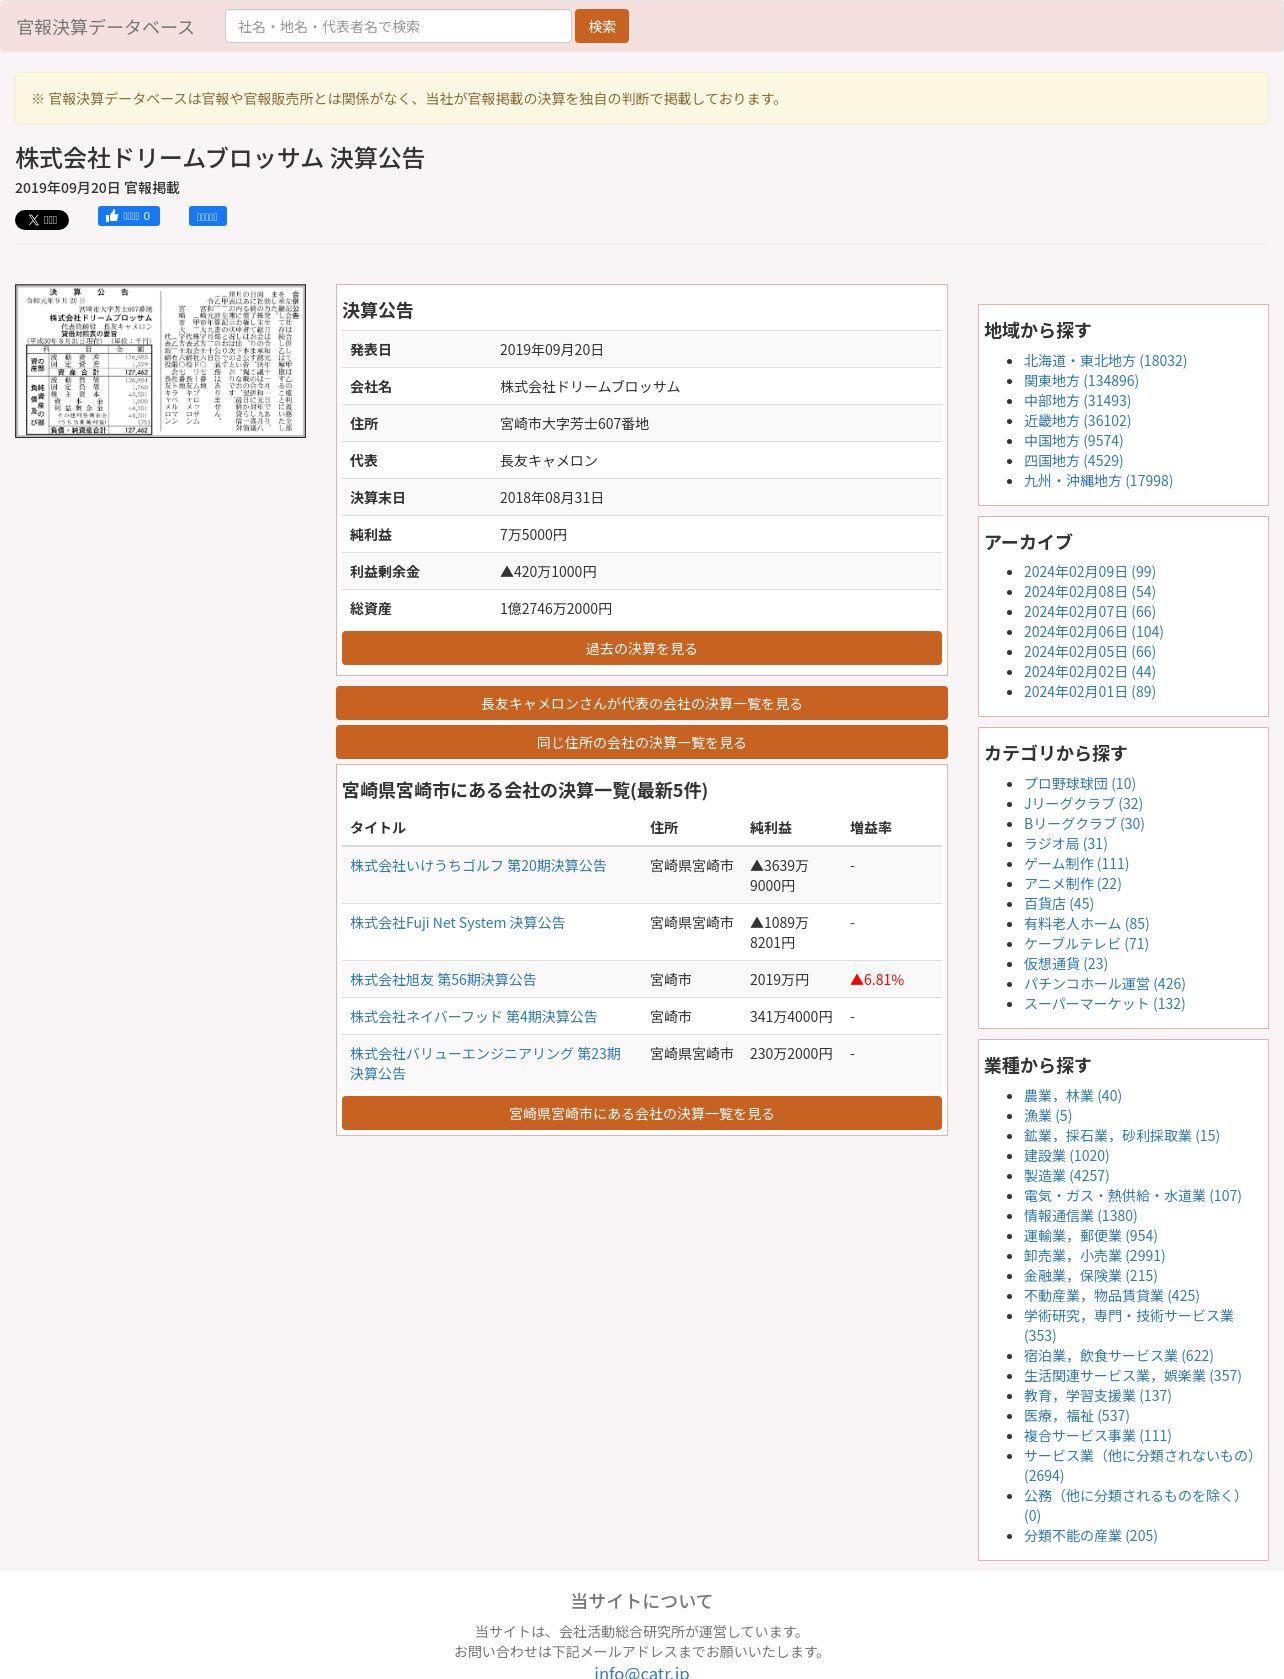Open 株式会社いけうちゴルフ 第20期決算公告 link

tap(478, 866)
